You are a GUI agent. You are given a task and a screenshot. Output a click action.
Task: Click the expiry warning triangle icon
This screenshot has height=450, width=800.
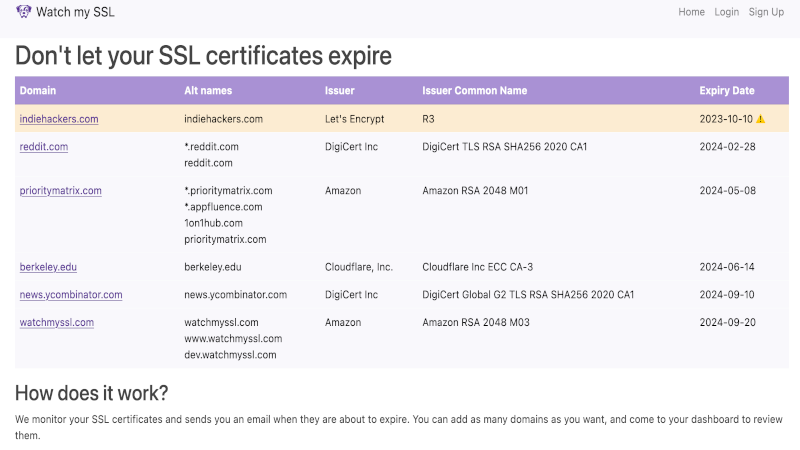pos(761,119)
